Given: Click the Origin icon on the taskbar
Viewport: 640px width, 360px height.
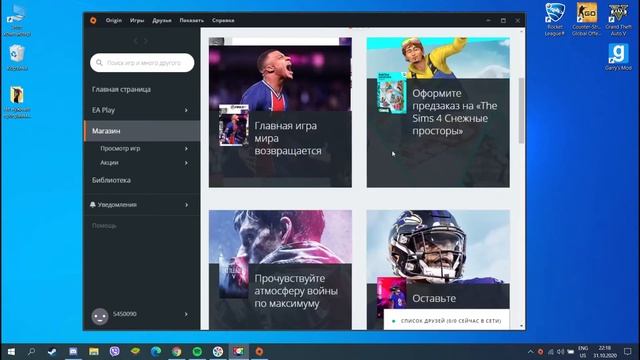Looking at the screenshot, I should tap(259, 351).
